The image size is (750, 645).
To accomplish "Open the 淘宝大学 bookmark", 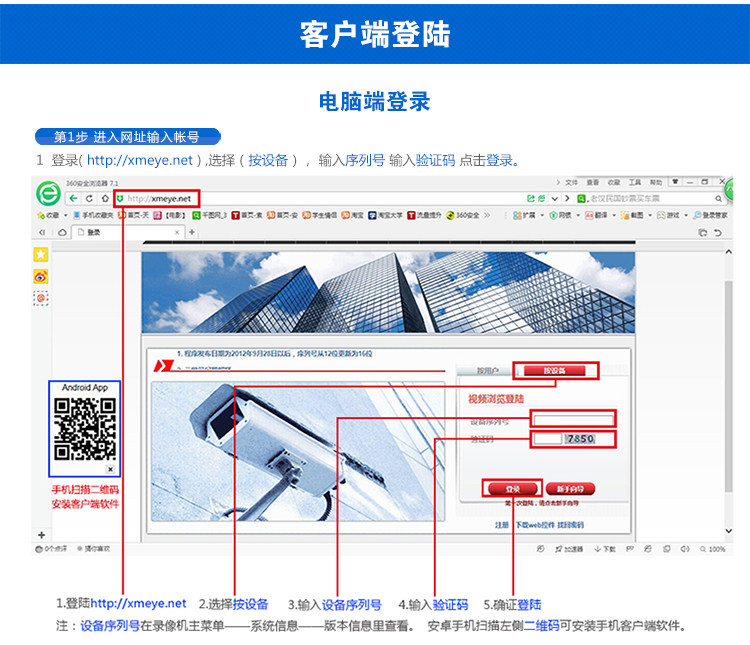I will click(385, 215).
